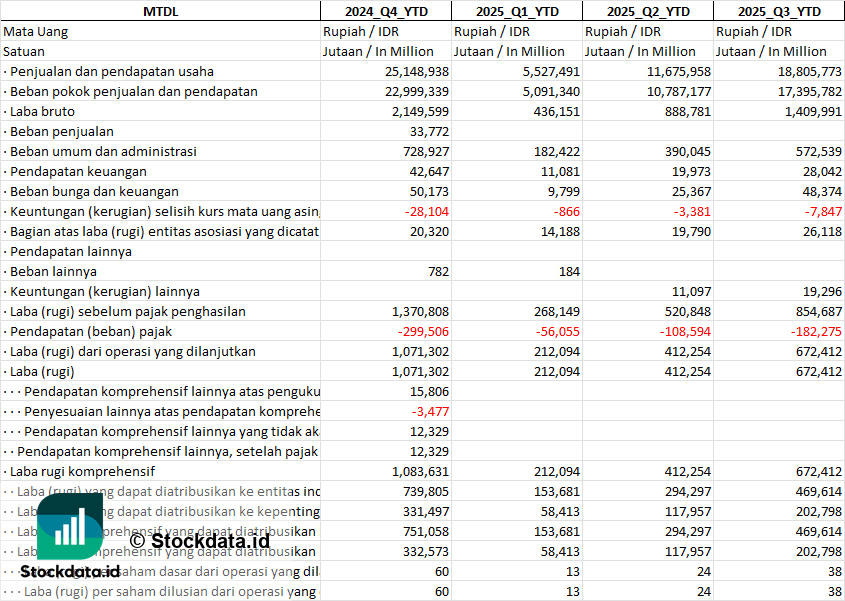Select the Laba bruto row label
Viewport: 845px width, 601px height.
(39, 111)
